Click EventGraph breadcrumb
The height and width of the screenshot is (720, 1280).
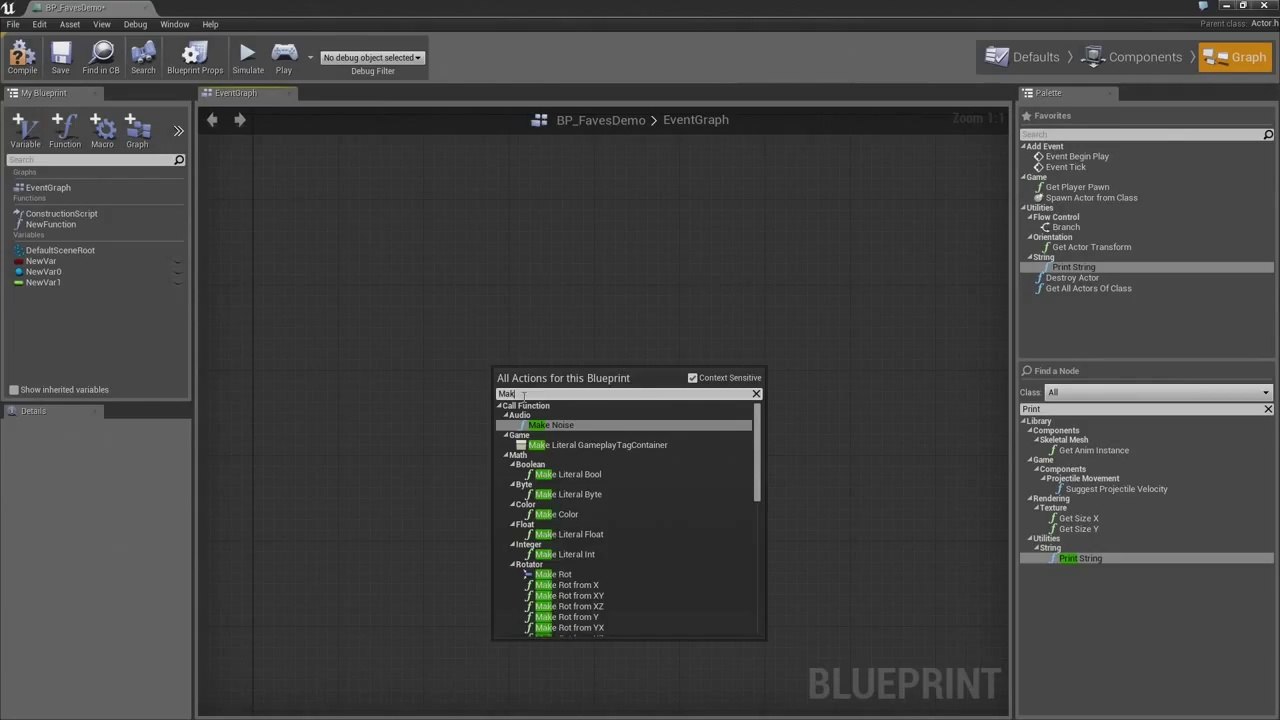[x=696, y=120]
